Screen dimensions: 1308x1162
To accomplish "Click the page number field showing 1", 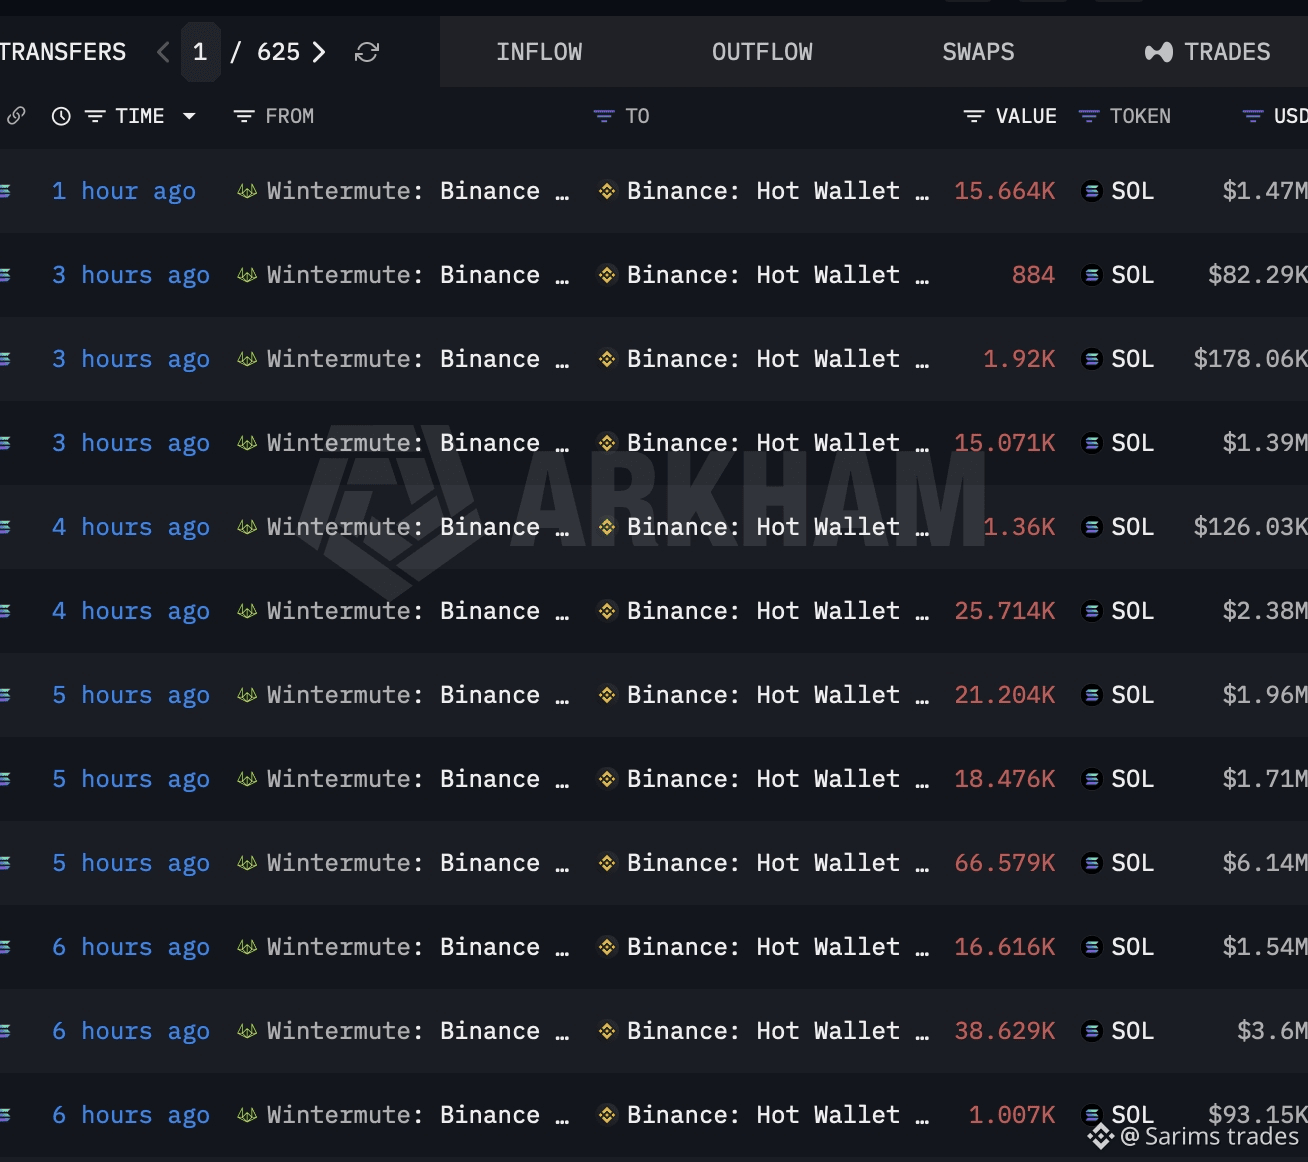I will coord(200,52).
